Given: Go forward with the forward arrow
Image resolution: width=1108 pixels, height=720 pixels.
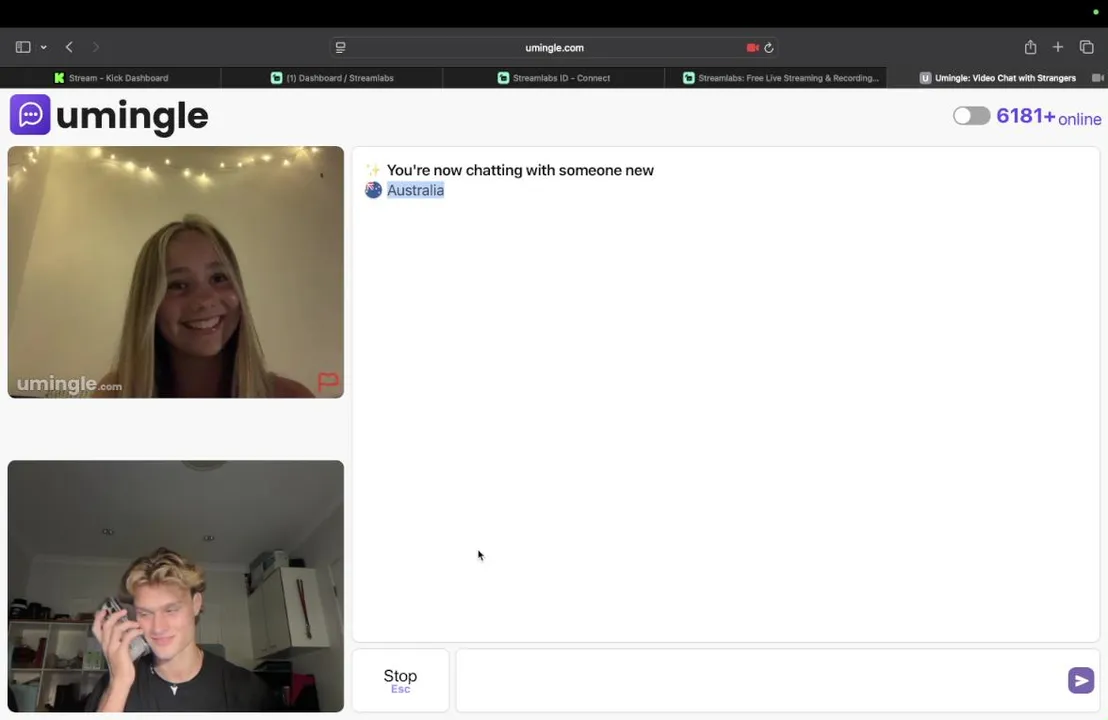Looking at the screenshot, I should point(95,47).
